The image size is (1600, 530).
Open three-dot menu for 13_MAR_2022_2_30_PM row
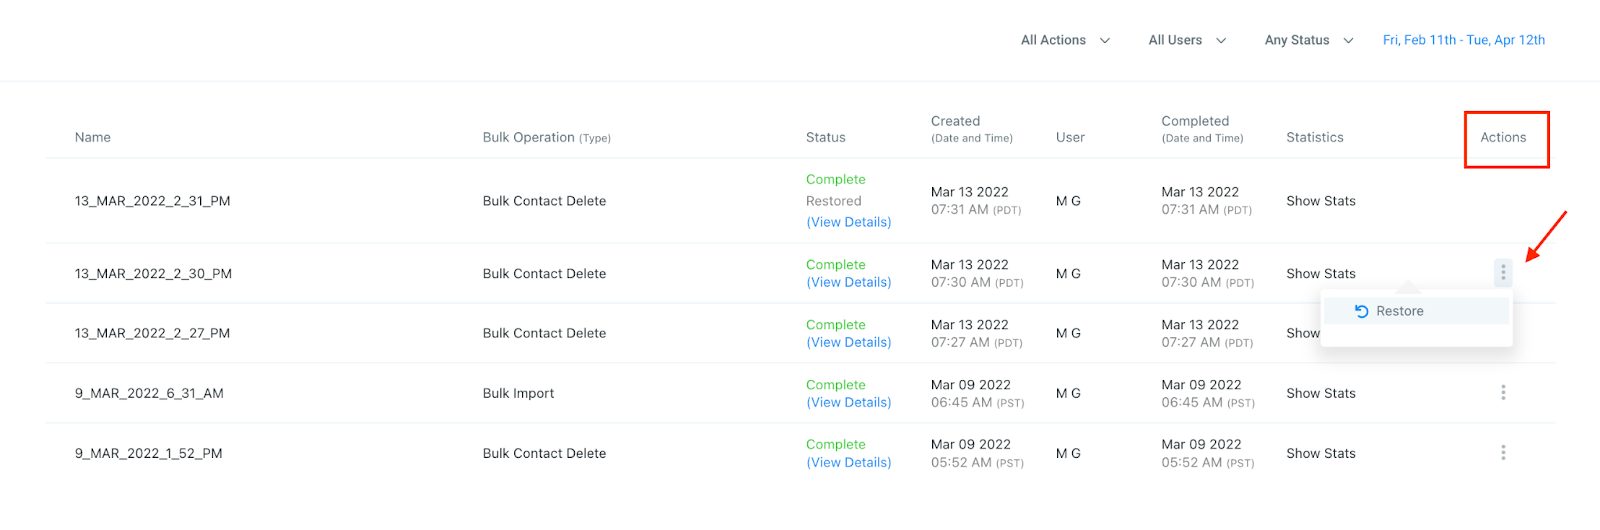1502,273
